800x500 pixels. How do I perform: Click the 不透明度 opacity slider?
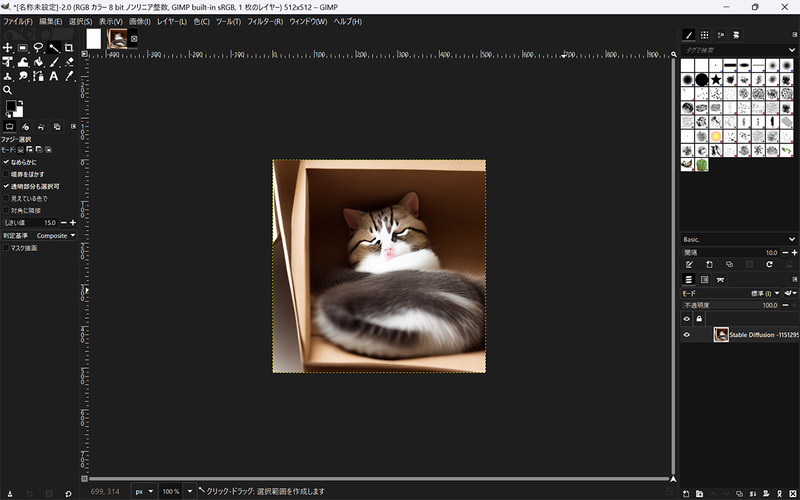tap(731, 305)
